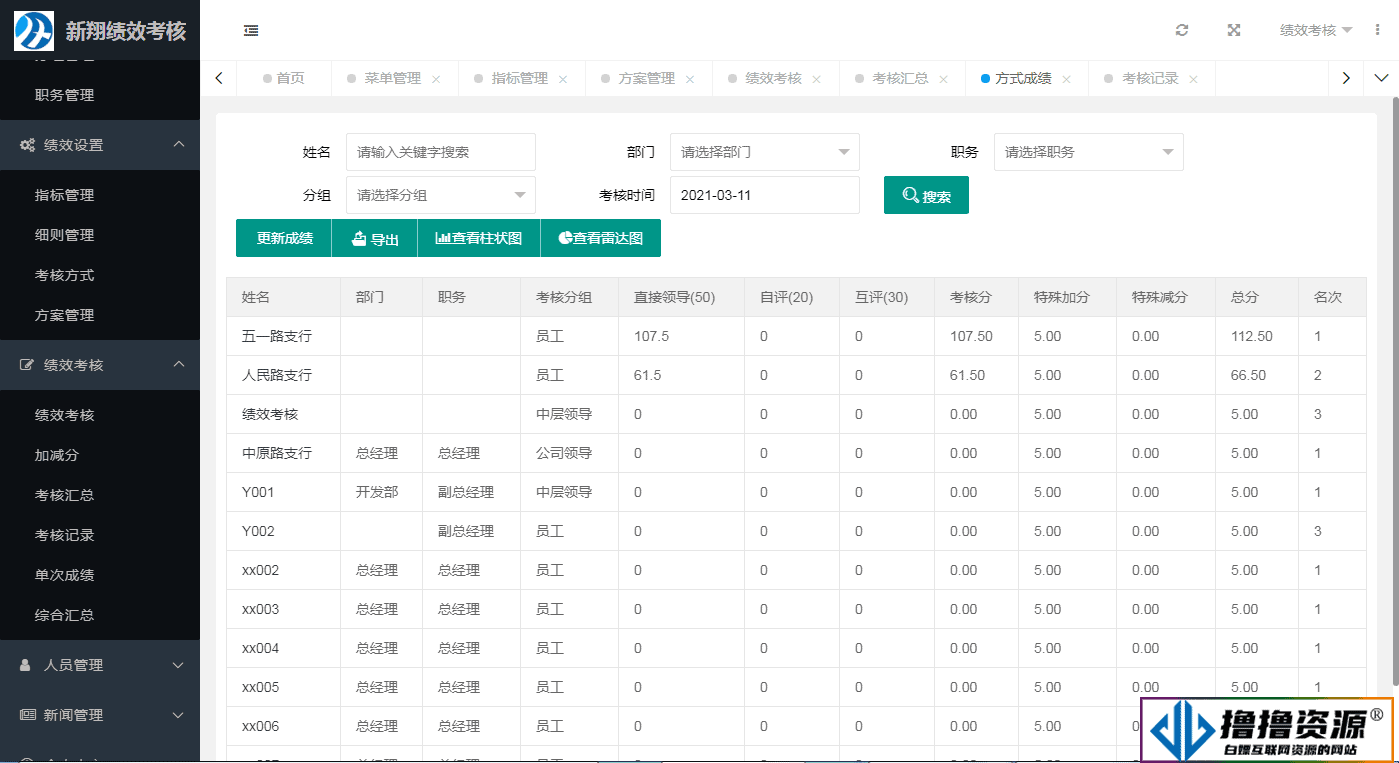Click the xx002 name cell
This screenshot has height=763, width=1399.
[284, 570]
